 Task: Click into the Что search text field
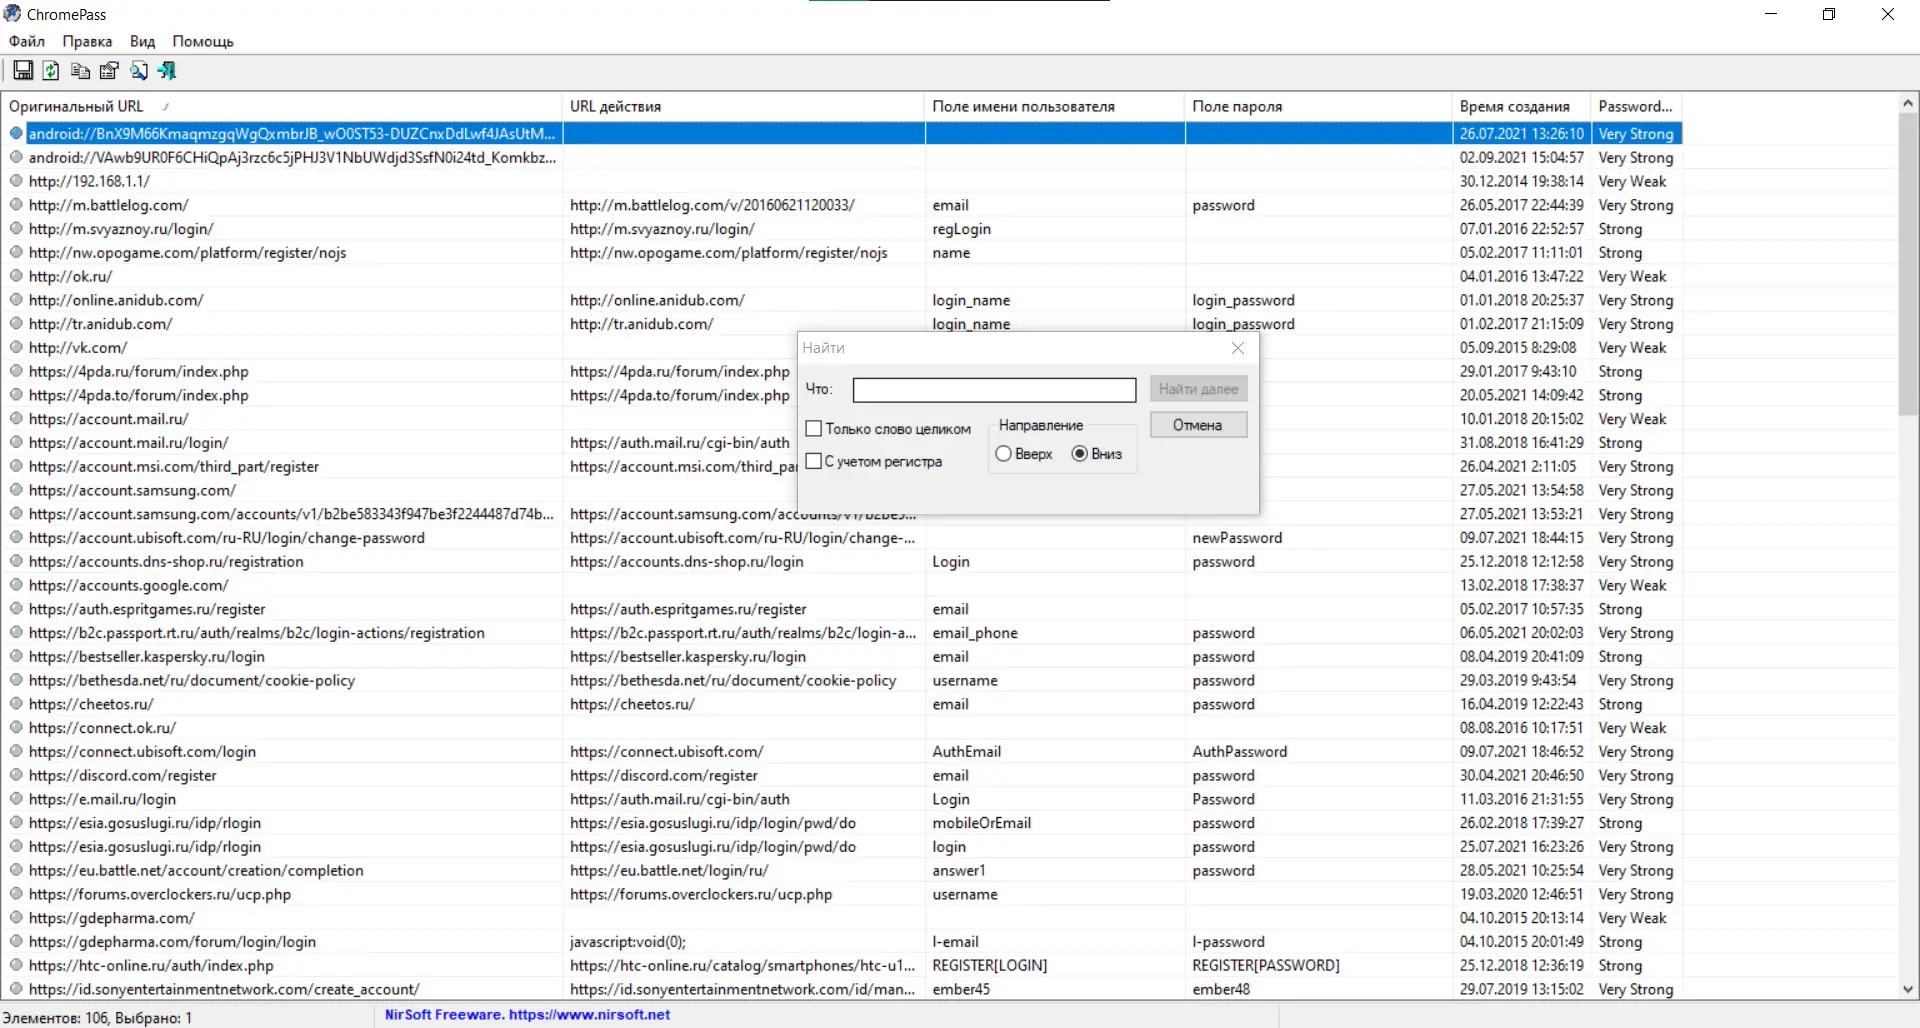(994, 390)
